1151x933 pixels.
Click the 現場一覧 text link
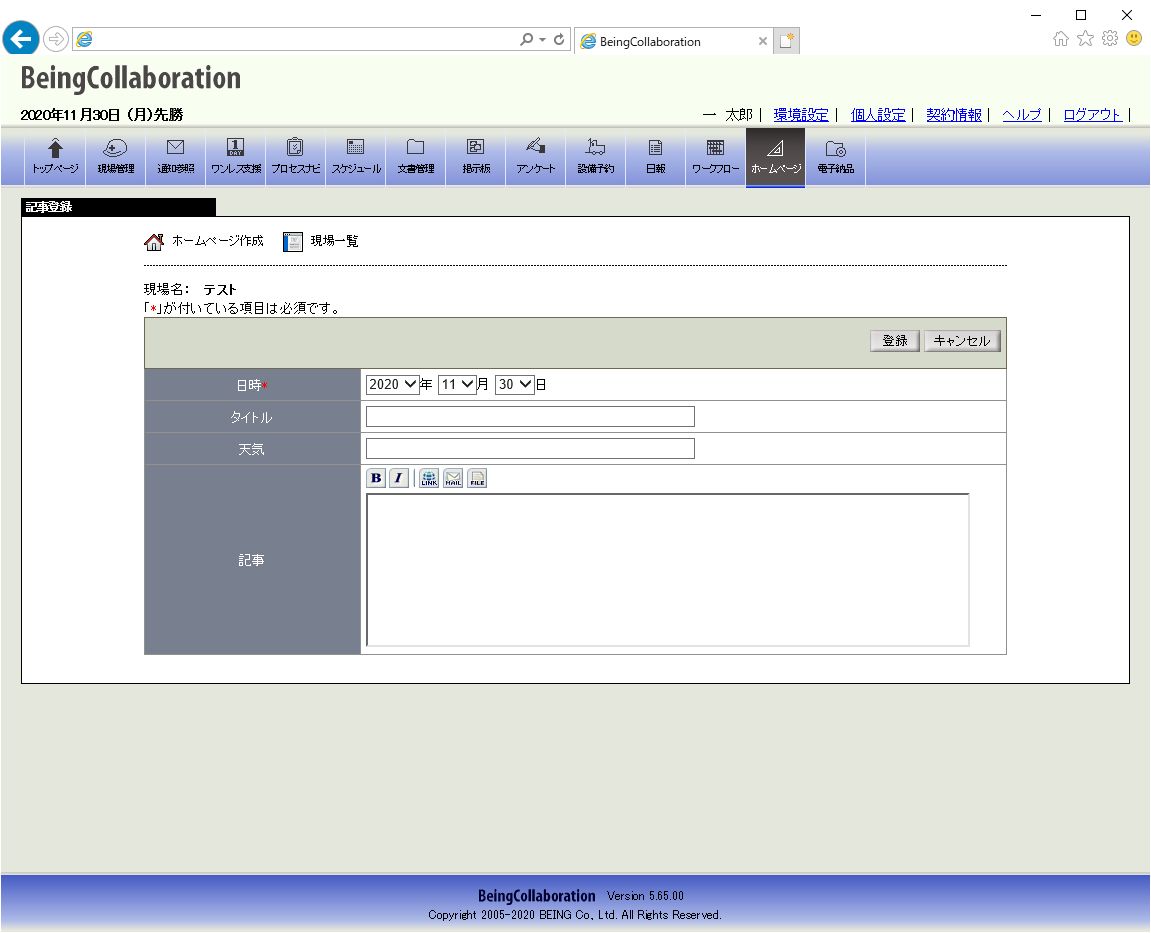(334, 241)
